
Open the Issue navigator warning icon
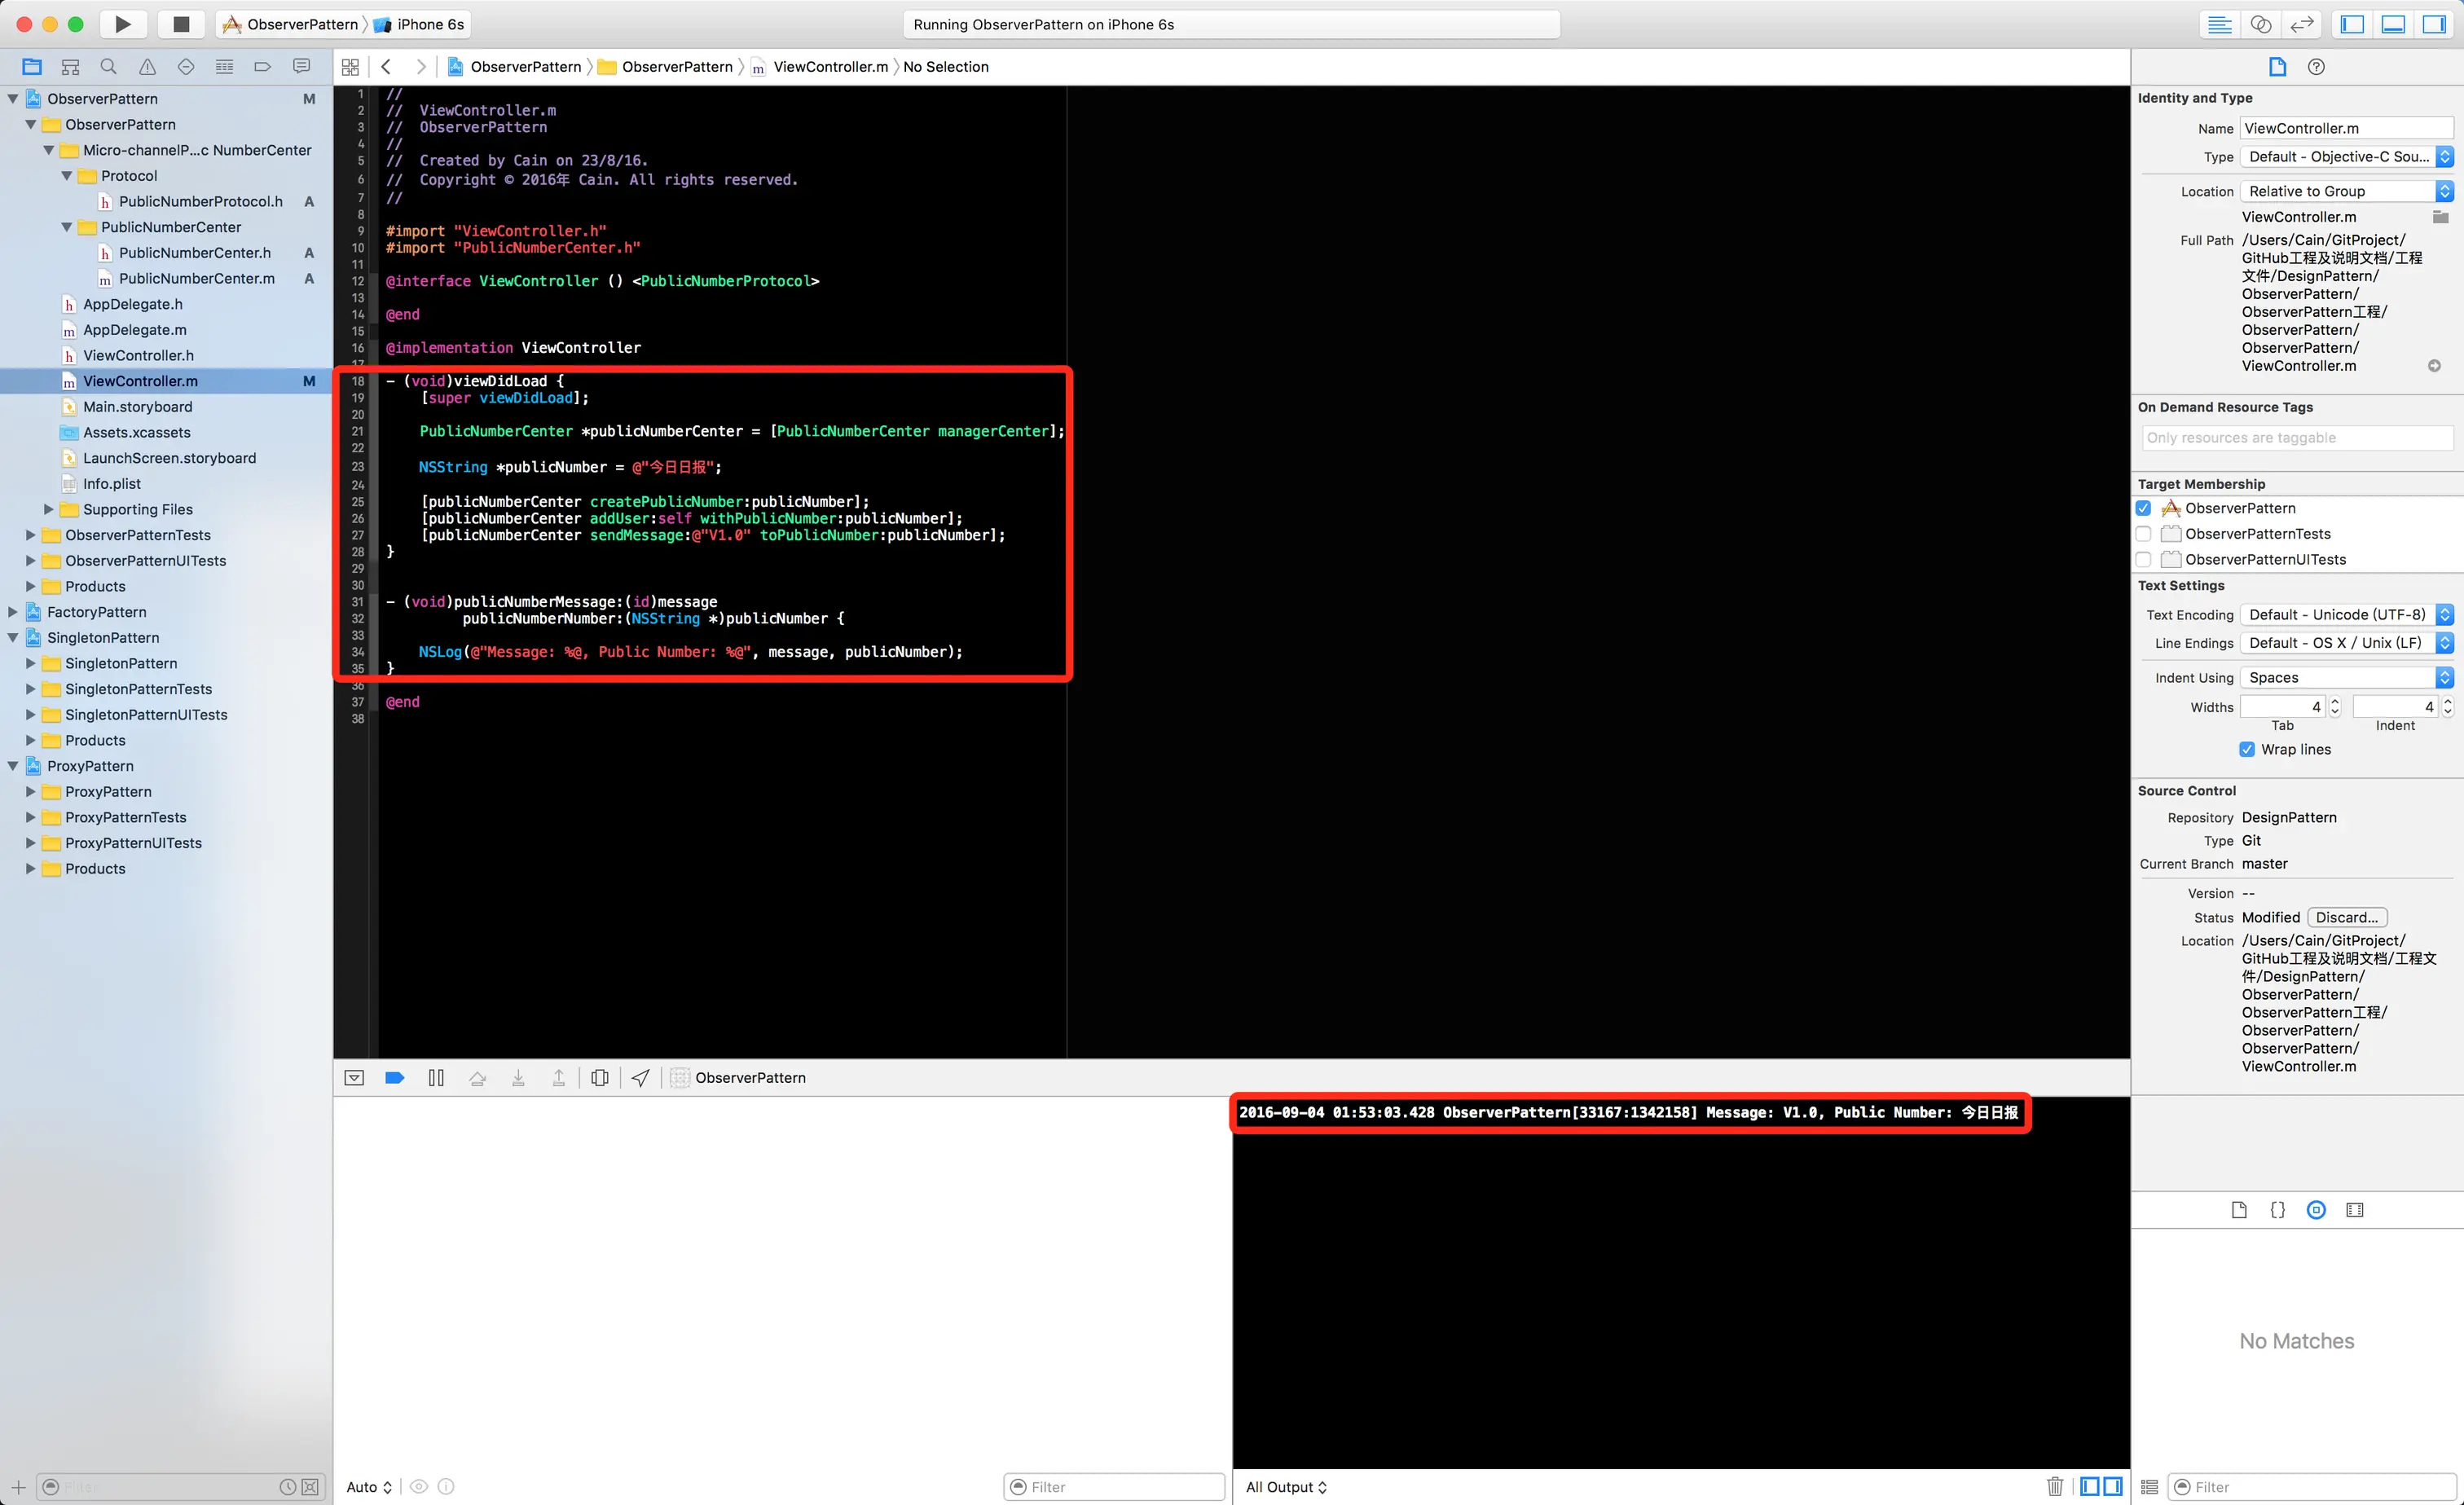click(x=147, y=67)
